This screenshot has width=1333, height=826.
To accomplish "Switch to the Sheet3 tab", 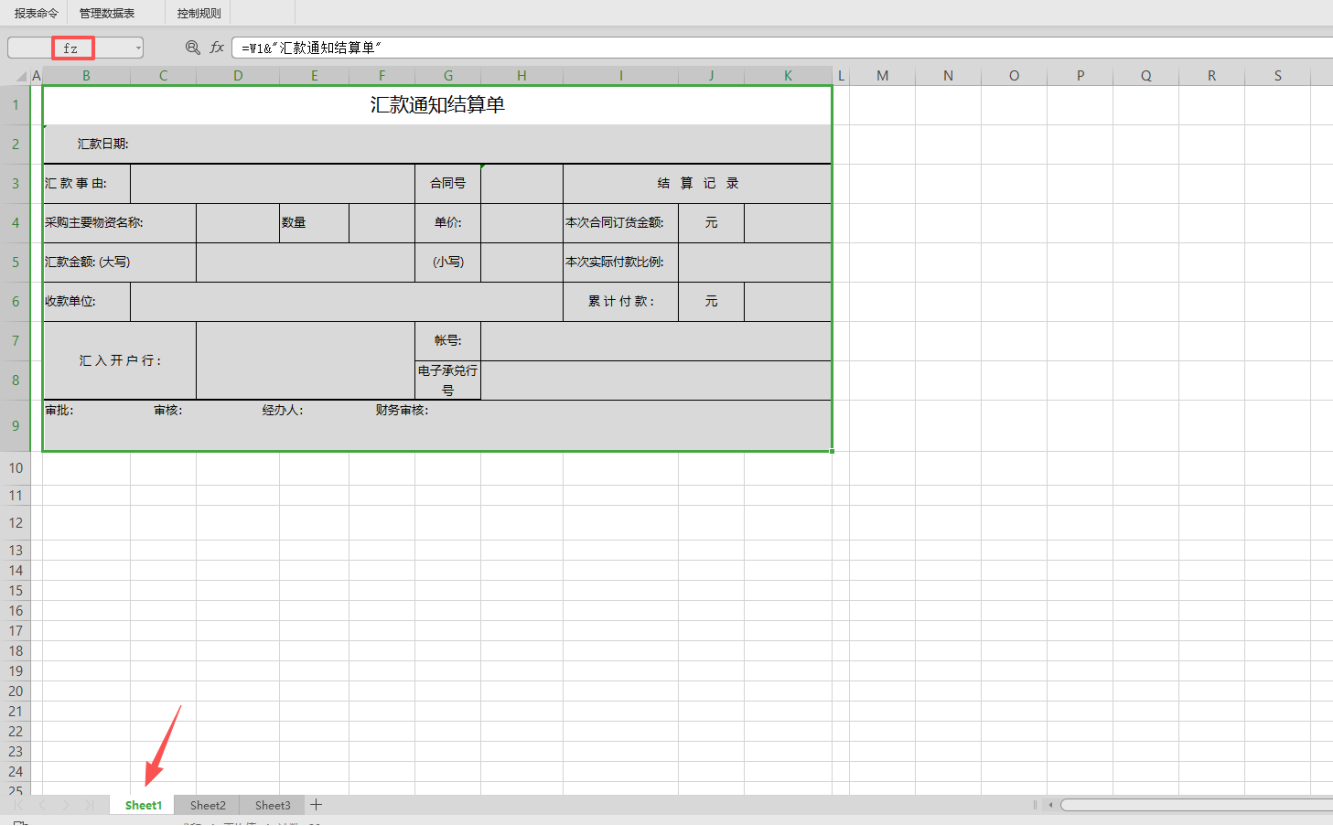I will click(272, 805).
